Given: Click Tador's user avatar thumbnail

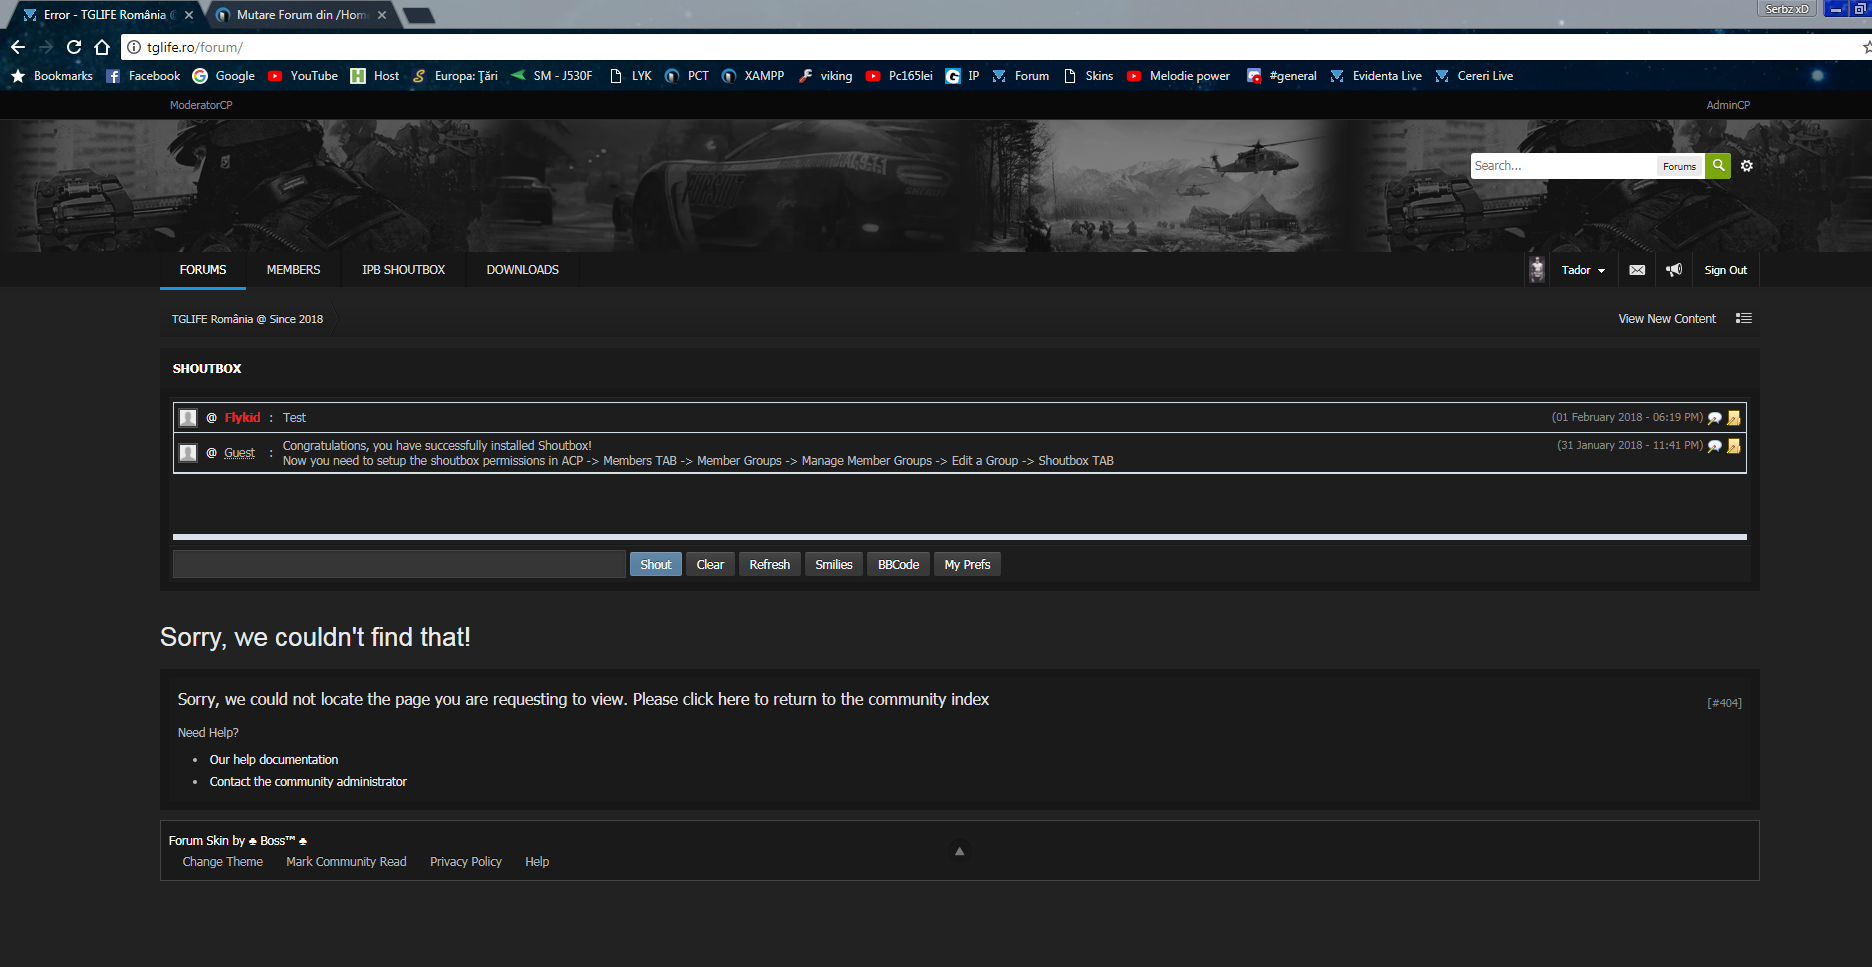Looking at the screenshot, I should click(1537, 270).
